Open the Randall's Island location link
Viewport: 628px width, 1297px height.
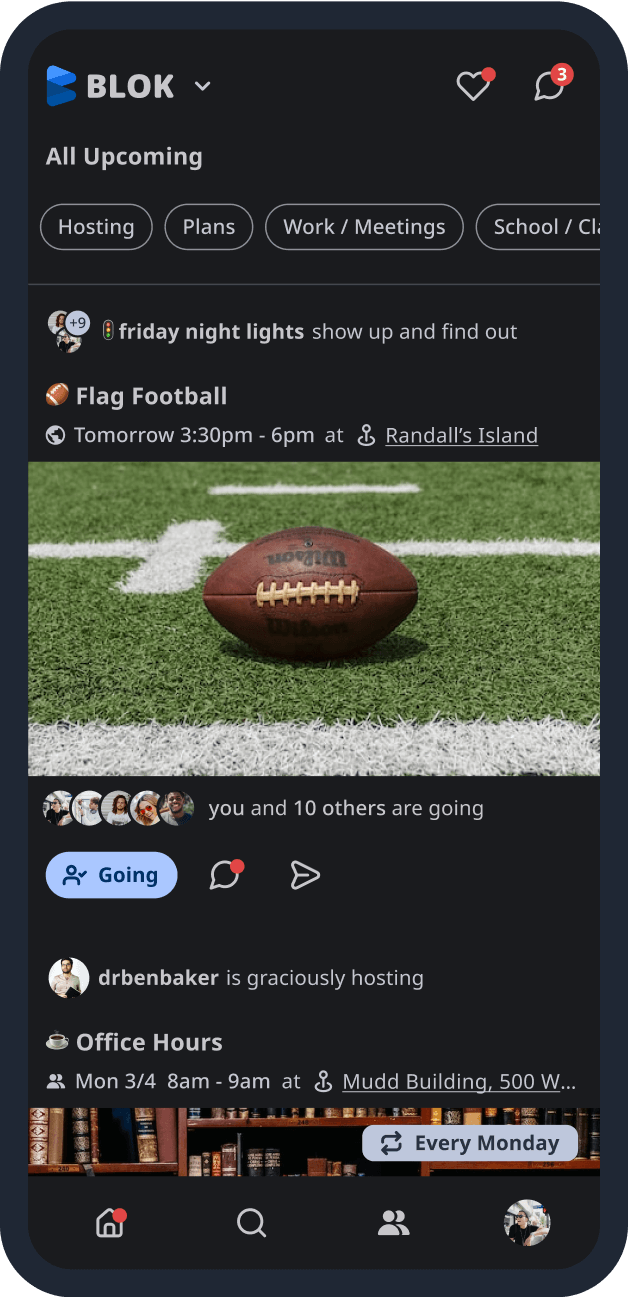(x=461, y=435)
